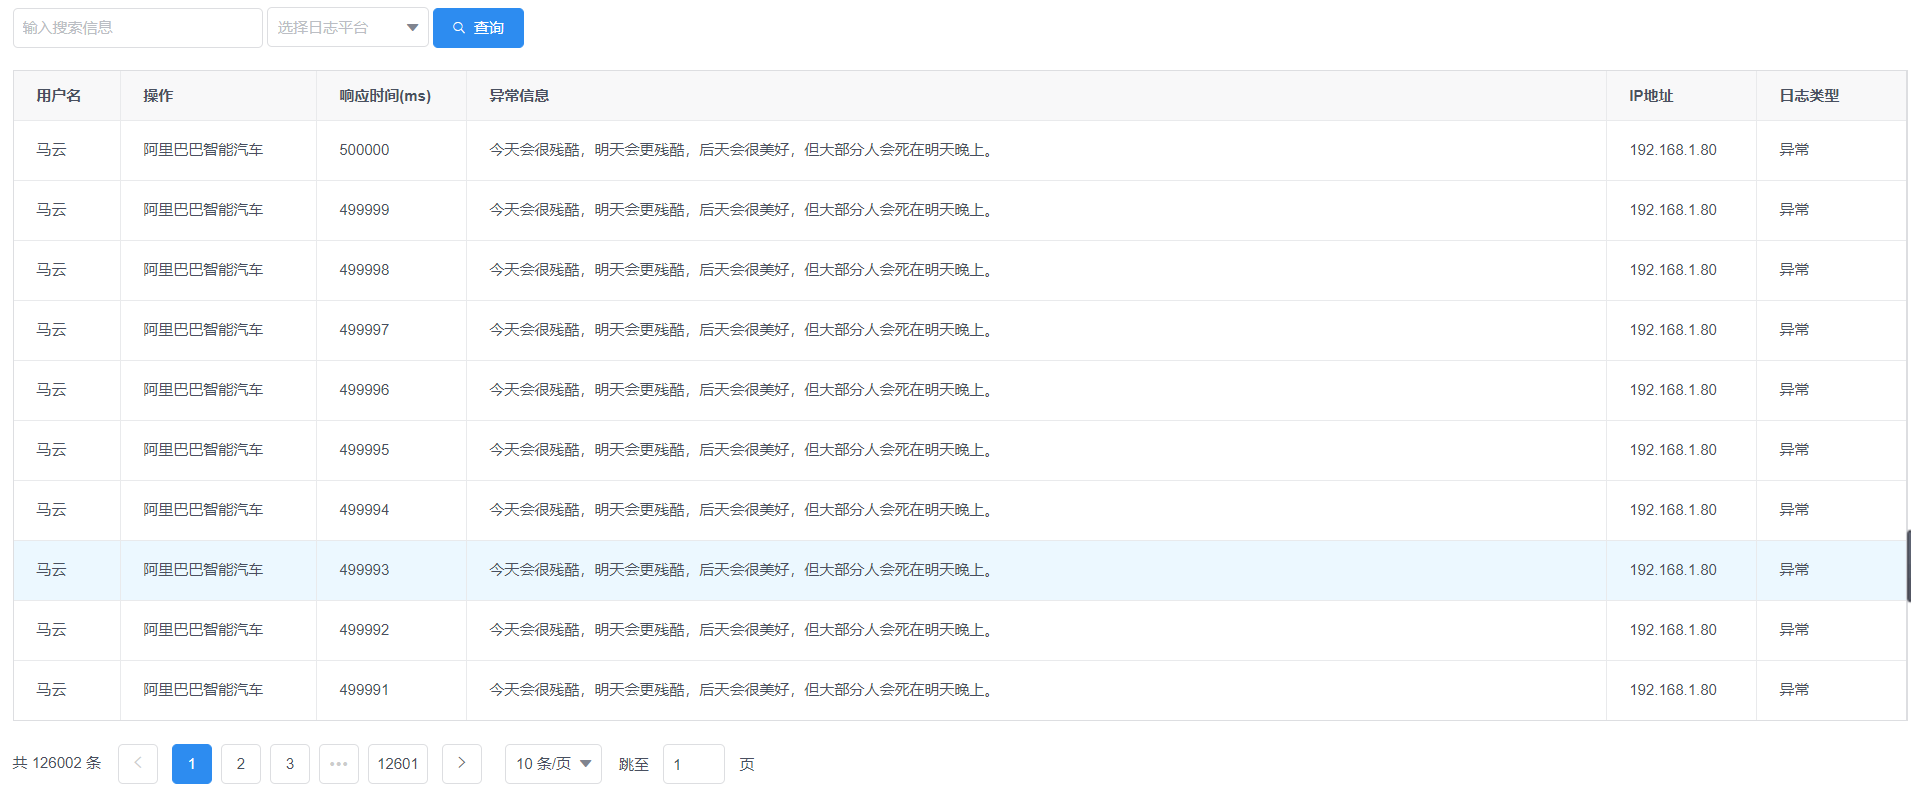Image resolution: width=1911 pixels, height=807 pixels.
Task: Click the blue 查询 search button
Action: 478,28
